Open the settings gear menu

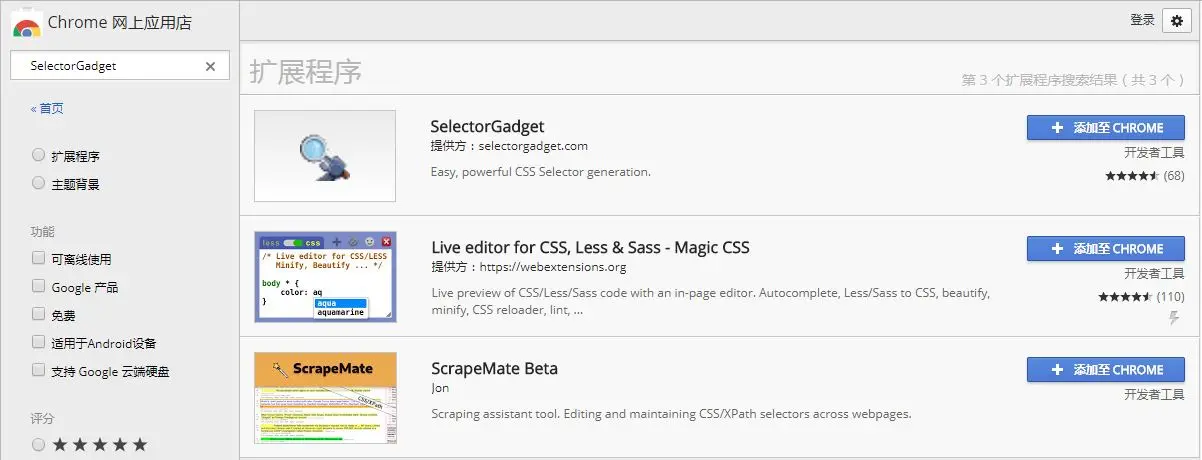(x=1177, y=21)
